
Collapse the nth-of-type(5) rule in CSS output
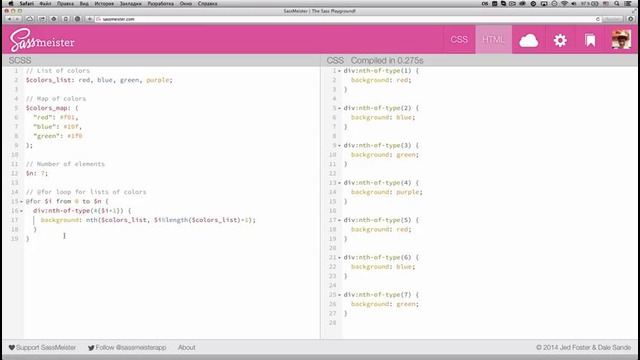tap(339, 220)
